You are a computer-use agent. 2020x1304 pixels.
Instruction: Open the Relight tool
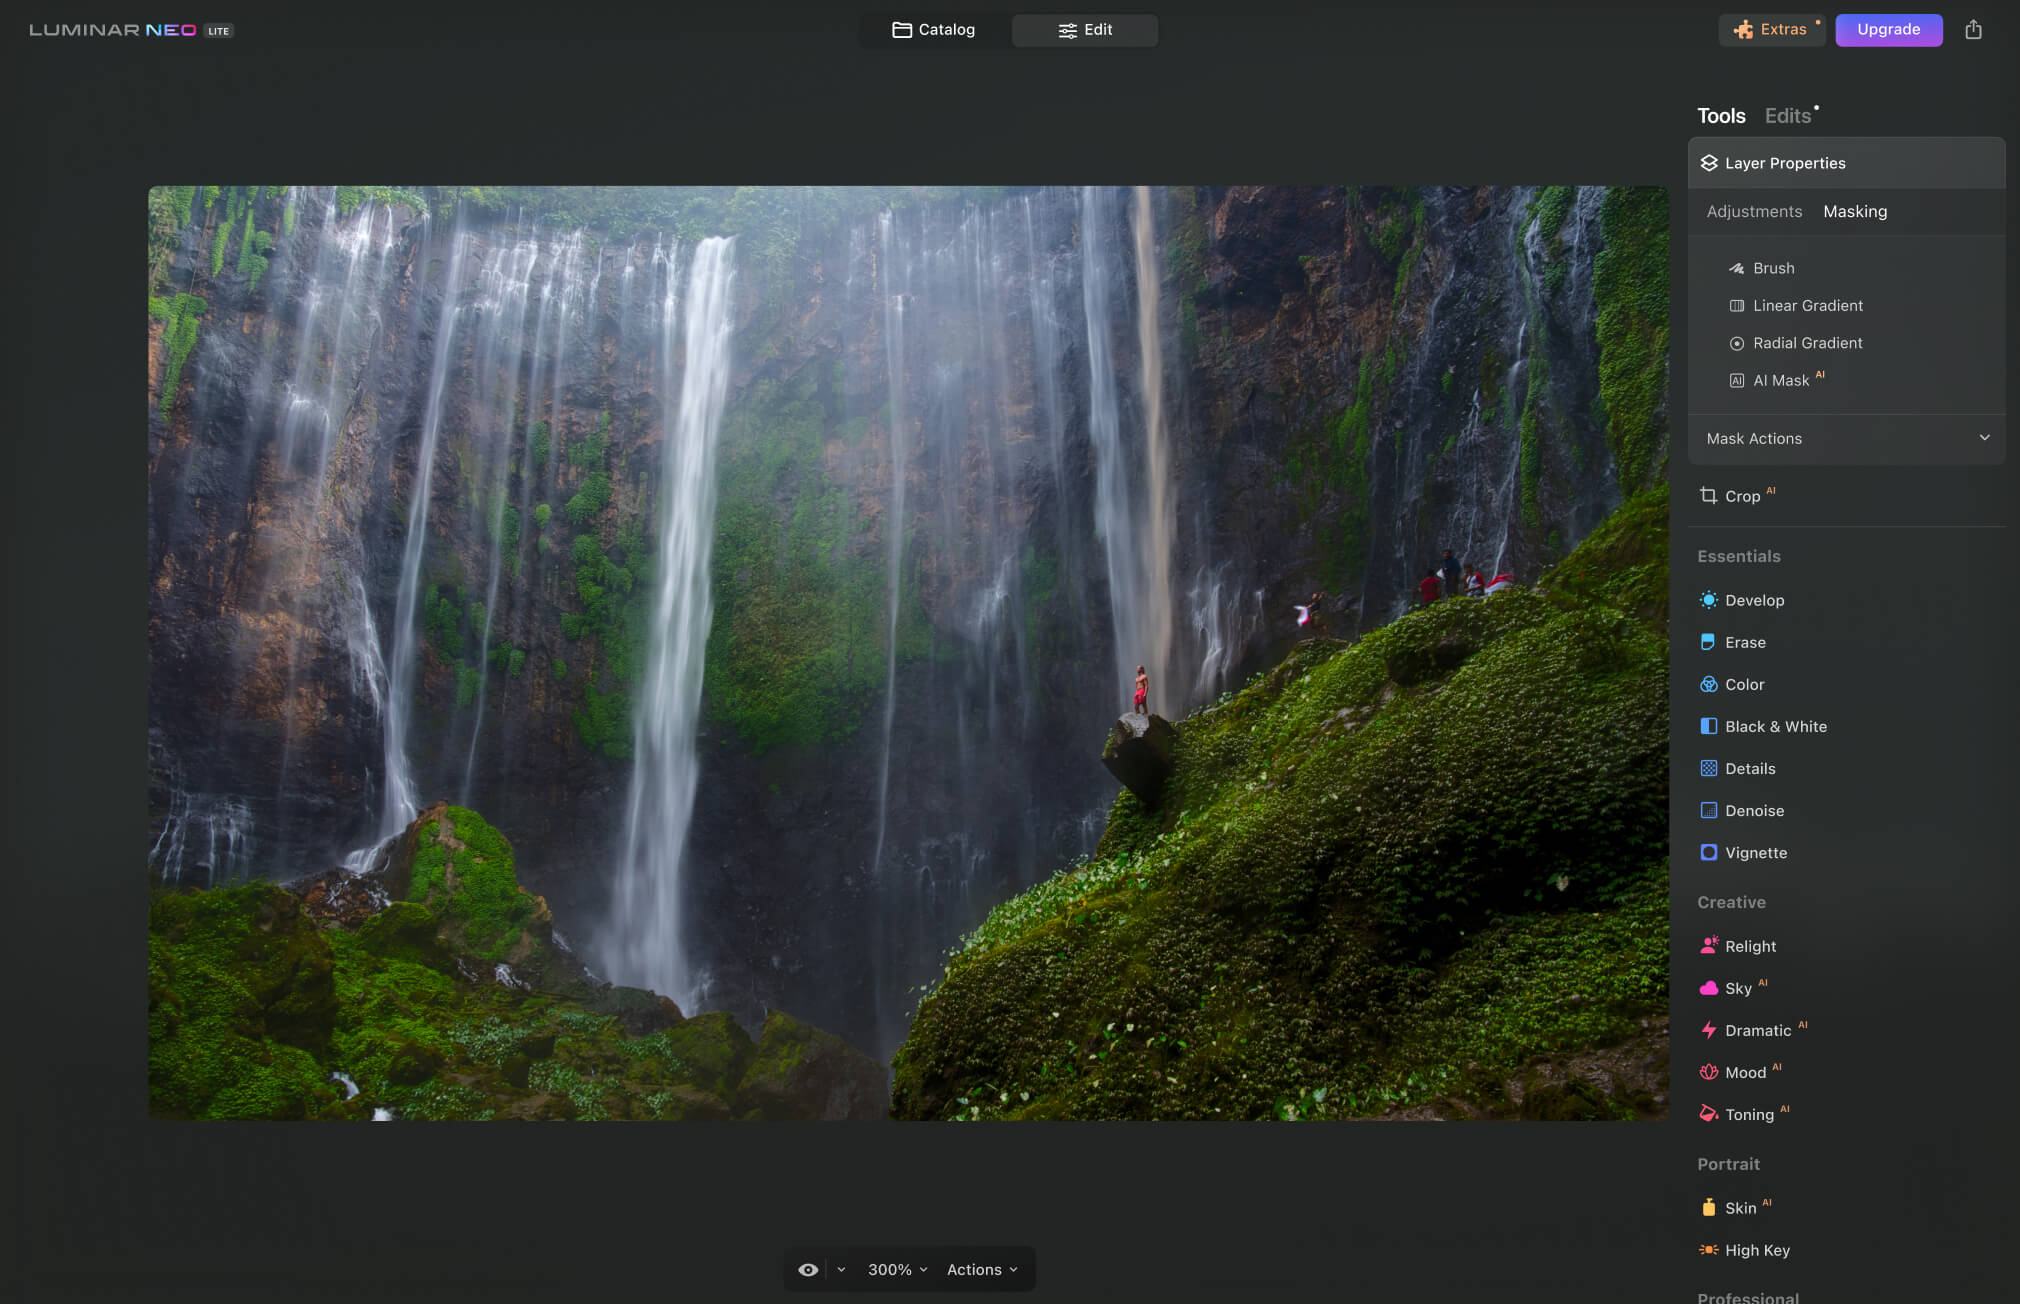tap(1750, 946)
